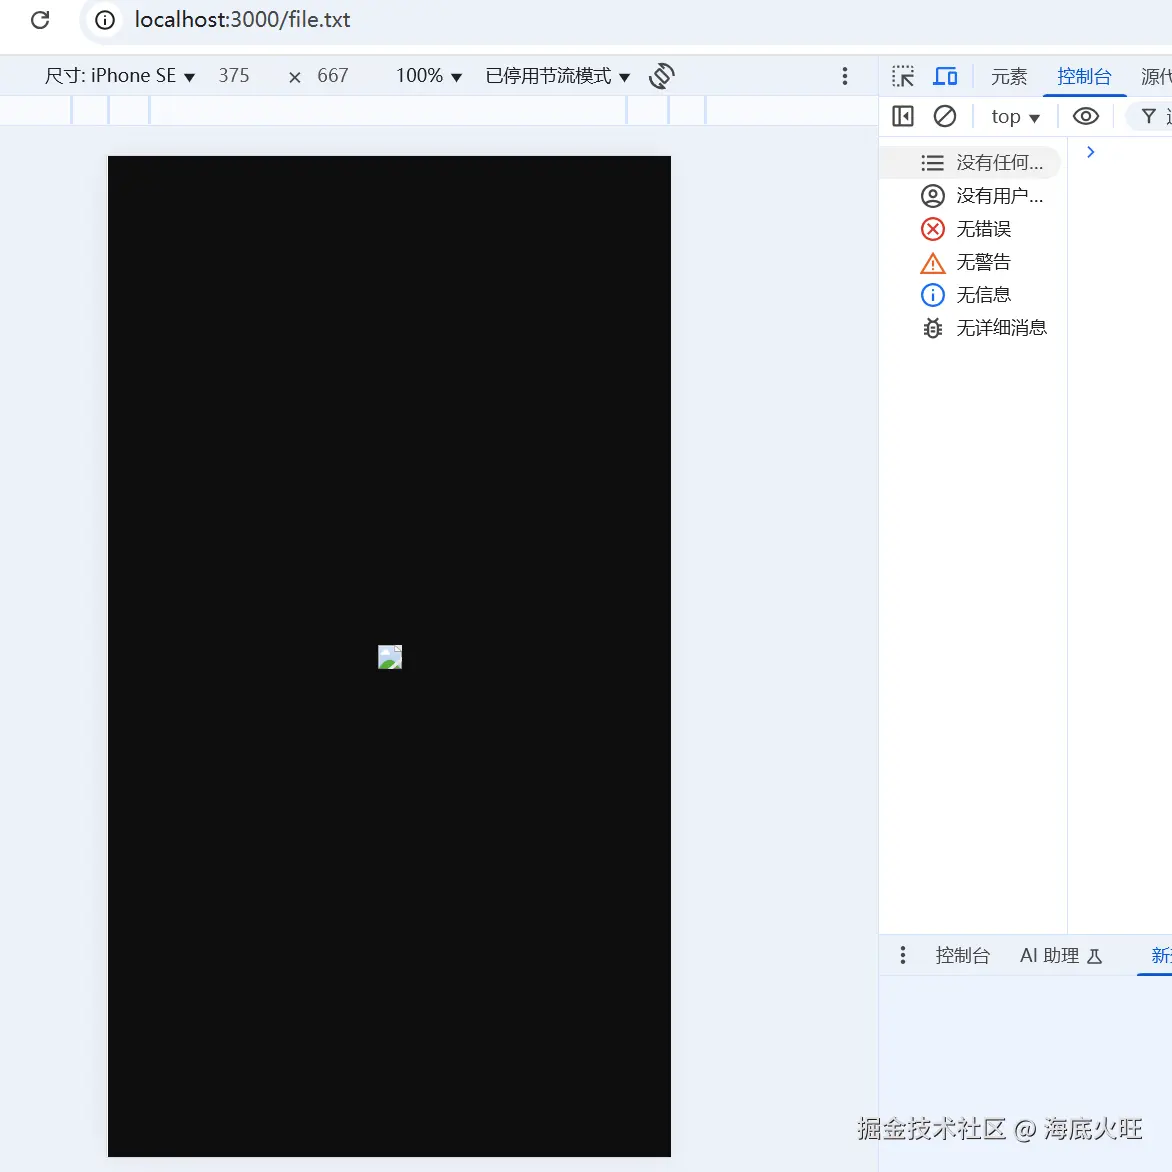Select the 没有用户... messages row
Image resolution: width=1172 pixels, height=1172 pixels.
pyautogui.click(x=970, y=196)
